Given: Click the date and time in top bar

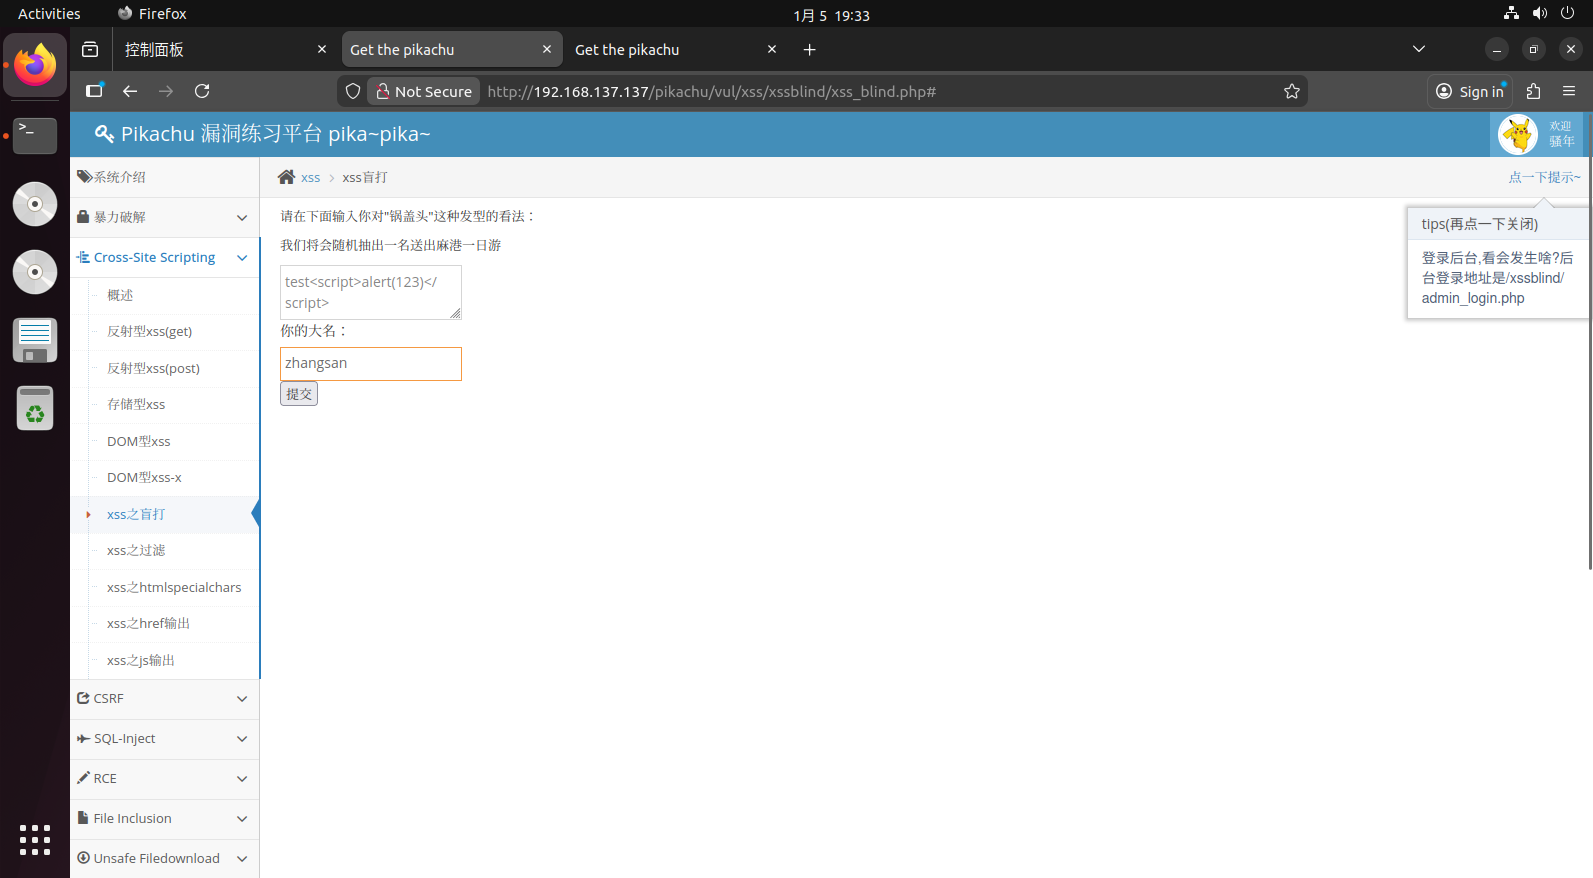Looking at the screenshot, I should click(831, 15).
